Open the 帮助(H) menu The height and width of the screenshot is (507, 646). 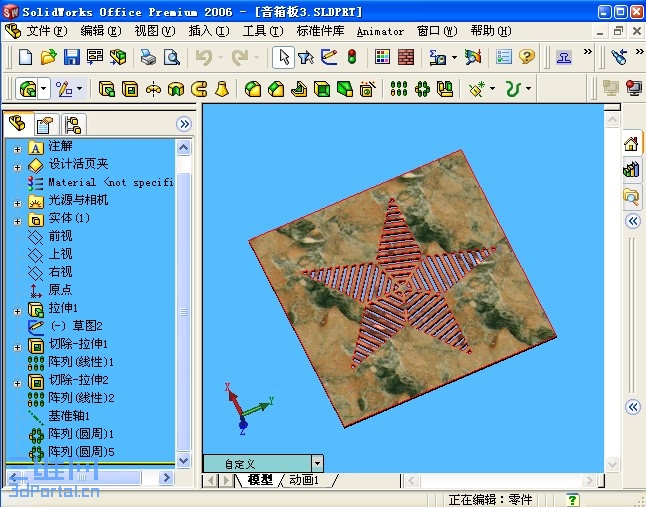[491, 31]
